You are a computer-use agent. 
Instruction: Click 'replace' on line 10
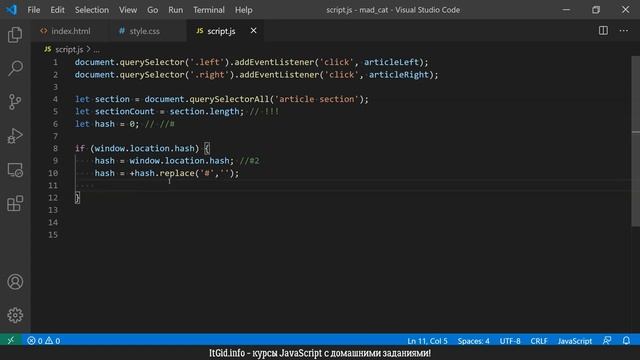point(177,173)
